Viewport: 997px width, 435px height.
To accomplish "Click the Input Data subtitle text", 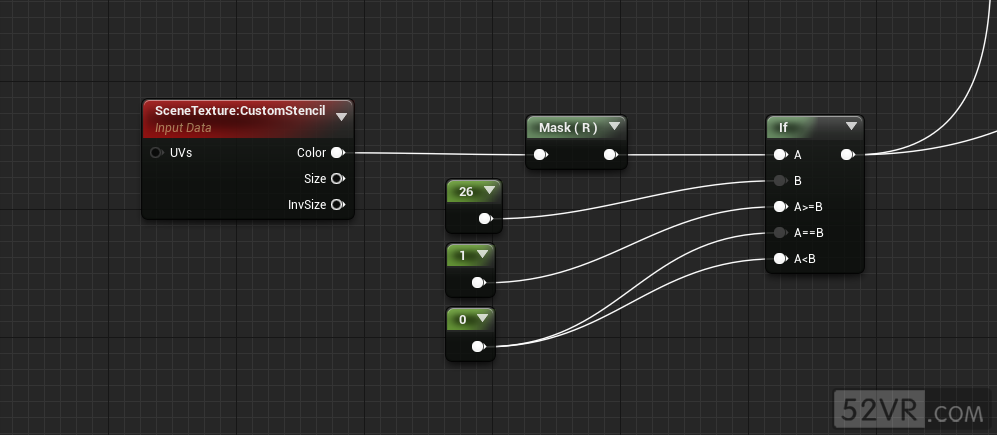I will (183, 128).
